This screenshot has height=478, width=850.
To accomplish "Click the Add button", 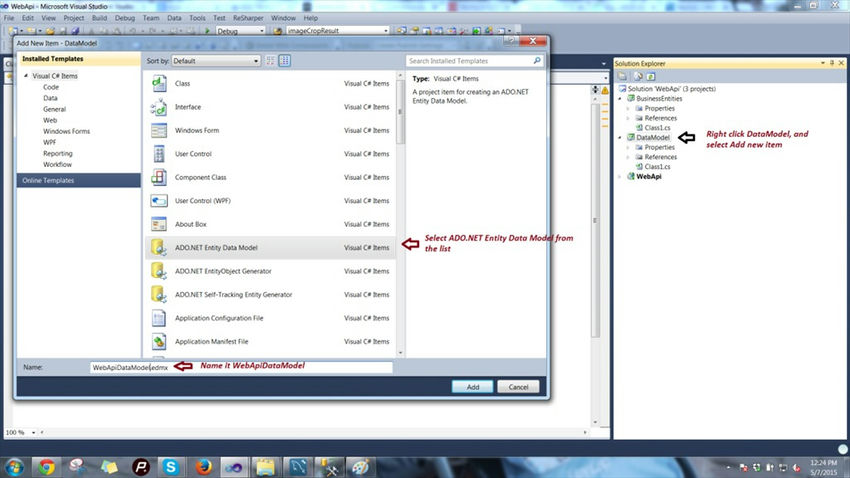I will point(473,387).
